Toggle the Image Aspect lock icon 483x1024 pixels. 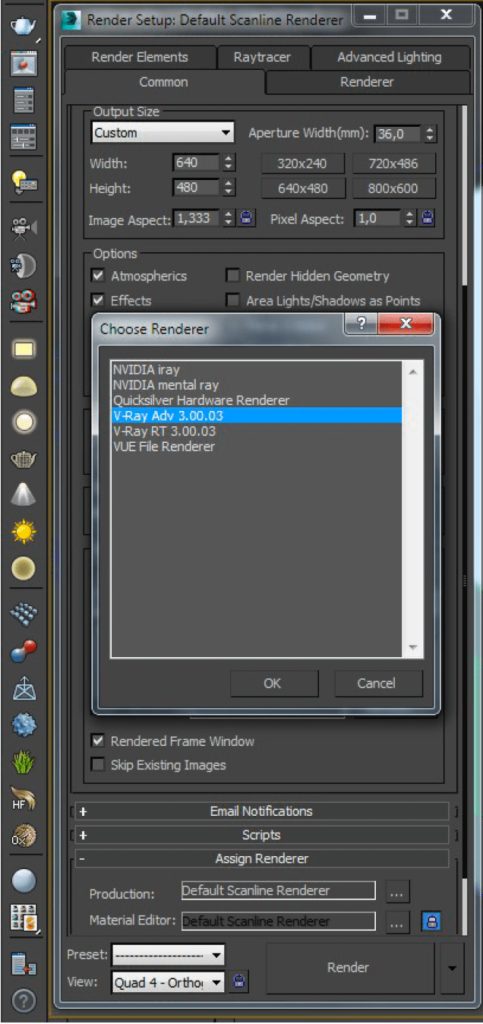click(245, 218)
